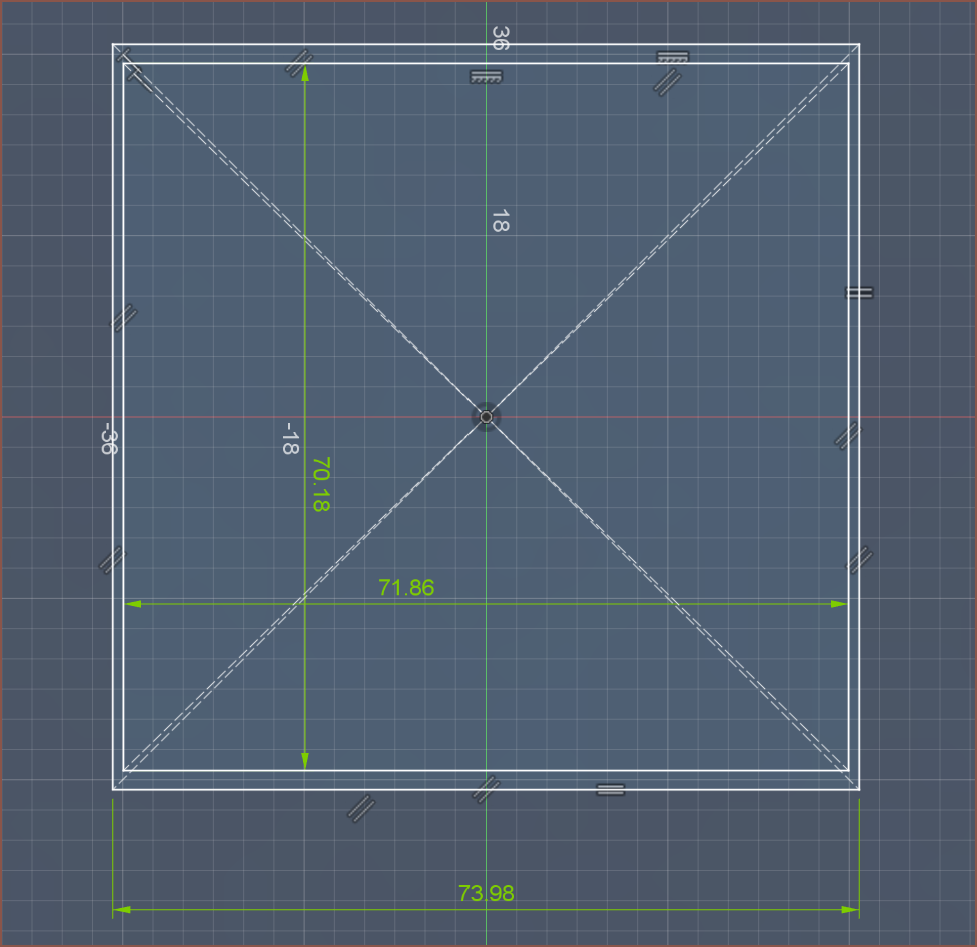Click the parallel constraint icon below the top-right horizontal glyph
The height and width of the screenshot is (947, 977).
click(x=667, y=82)
